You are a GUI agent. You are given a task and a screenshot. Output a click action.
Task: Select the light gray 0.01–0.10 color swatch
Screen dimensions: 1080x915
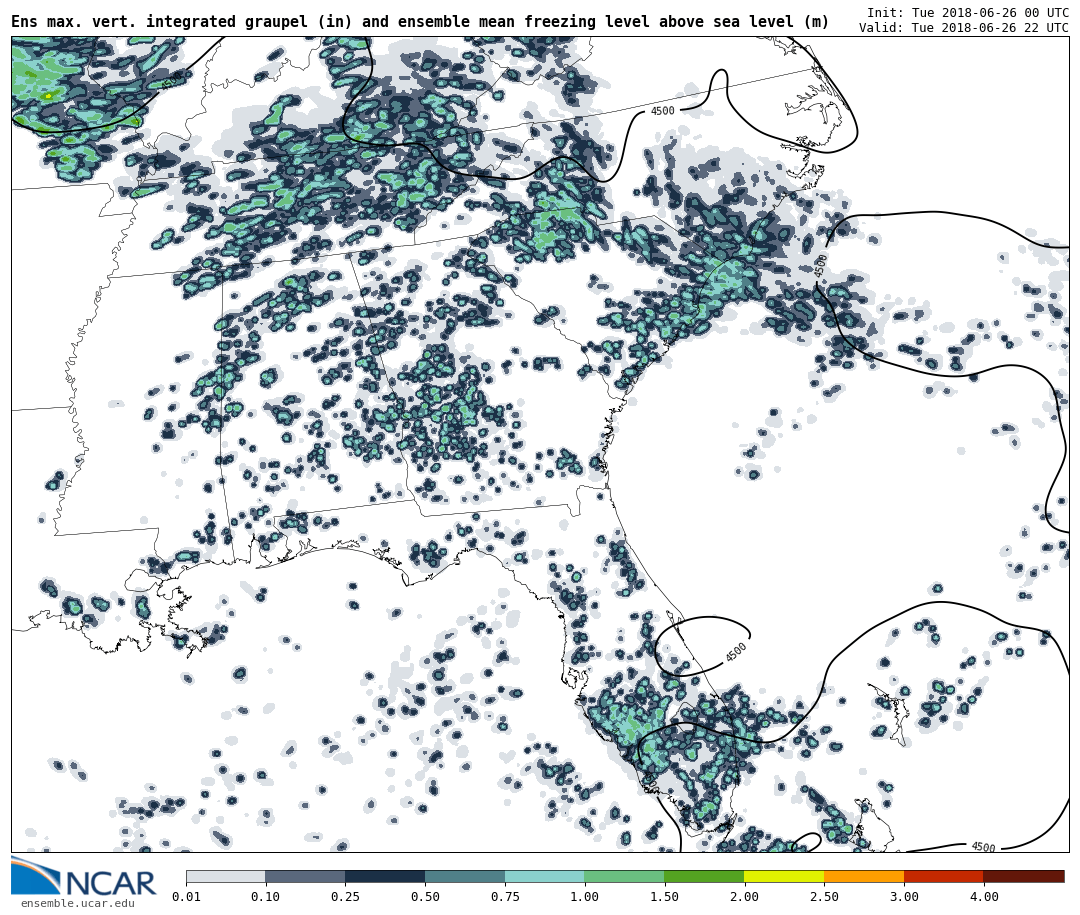pos(226,876)
